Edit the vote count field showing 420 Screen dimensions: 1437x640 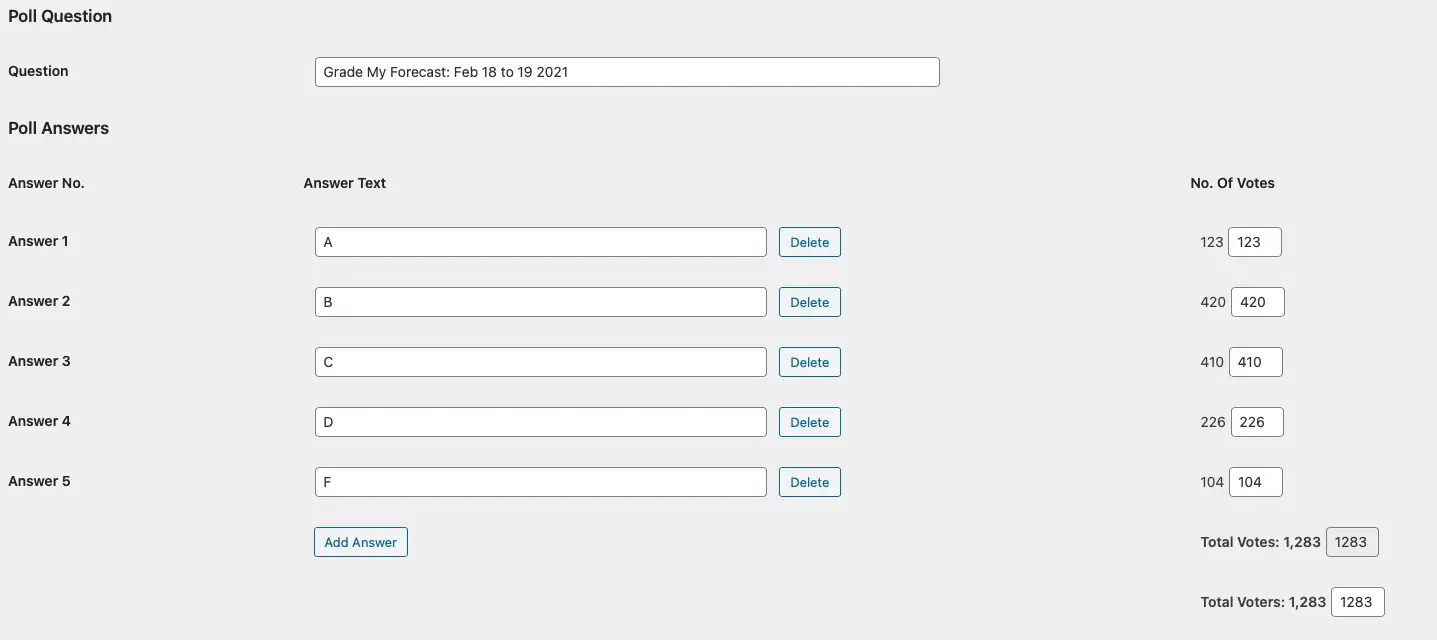[1257, 302]
